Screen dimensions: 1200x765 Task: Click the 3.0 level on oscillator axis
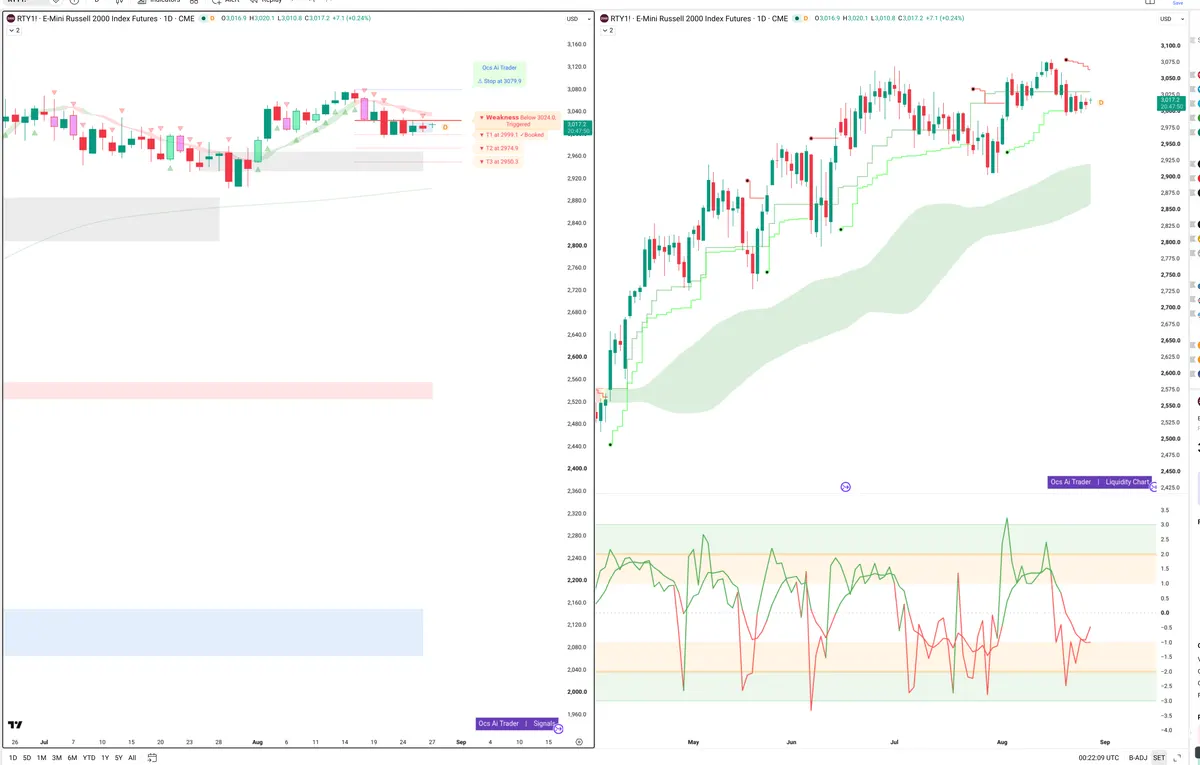(1165, 524)
